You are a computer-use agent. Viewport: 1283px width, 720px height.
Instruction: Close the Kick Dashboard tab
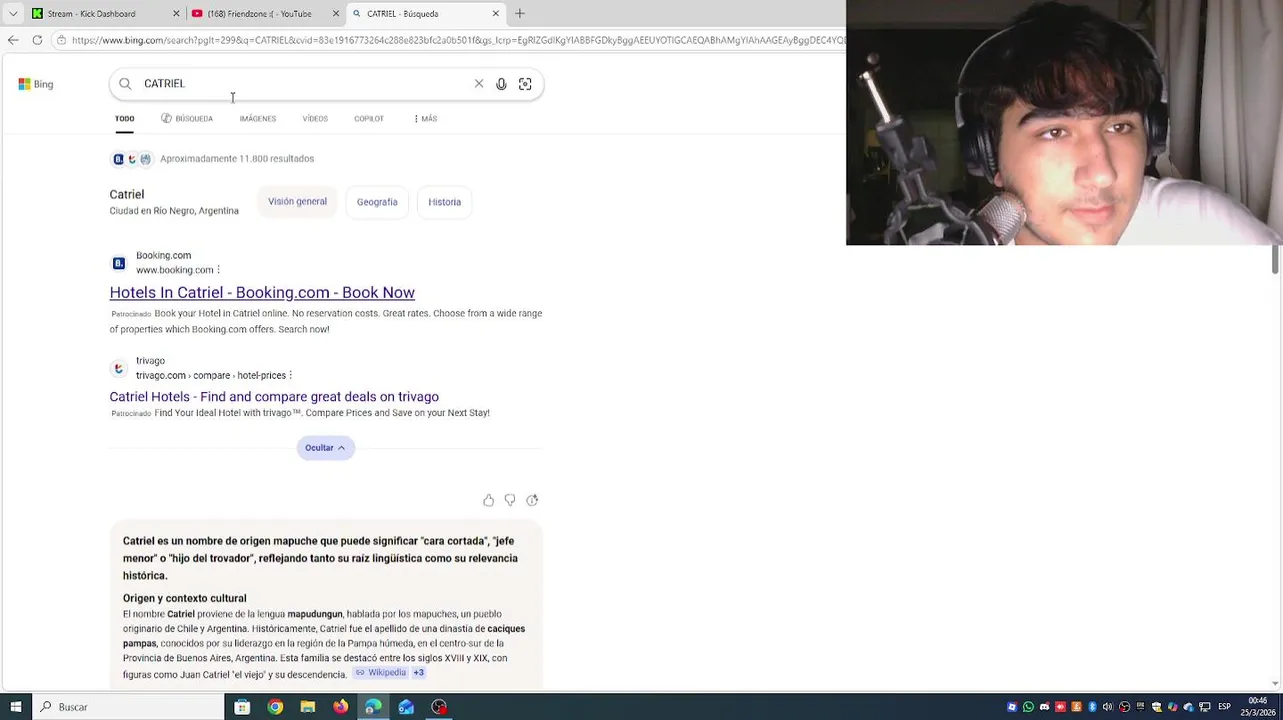(177, 13)
